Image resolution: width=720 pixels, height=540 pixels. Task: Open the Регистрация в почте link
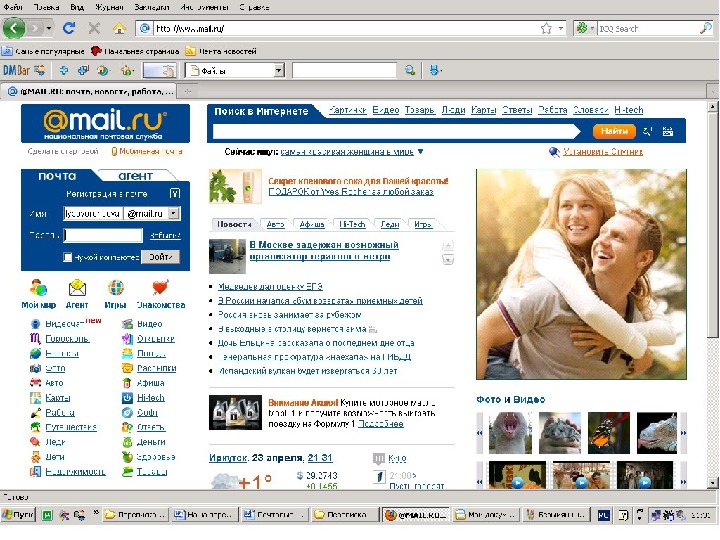[107, 194]
